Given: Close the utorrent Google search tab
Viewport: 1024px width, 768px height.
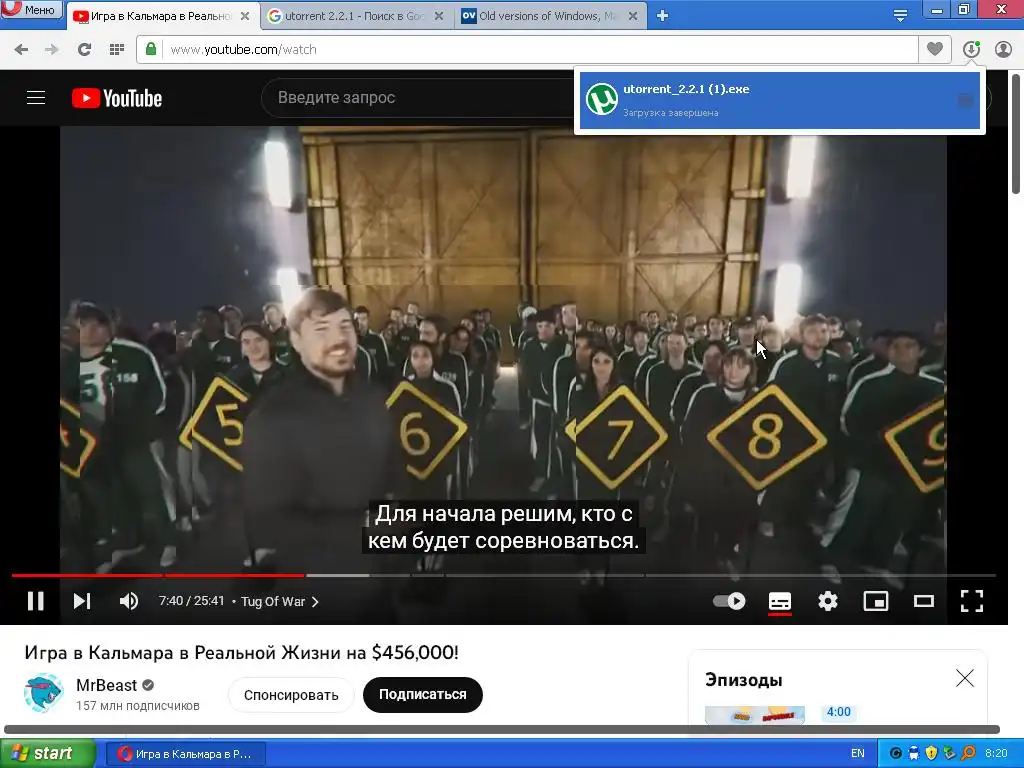Looking at the screenshot, I should 440,16.
